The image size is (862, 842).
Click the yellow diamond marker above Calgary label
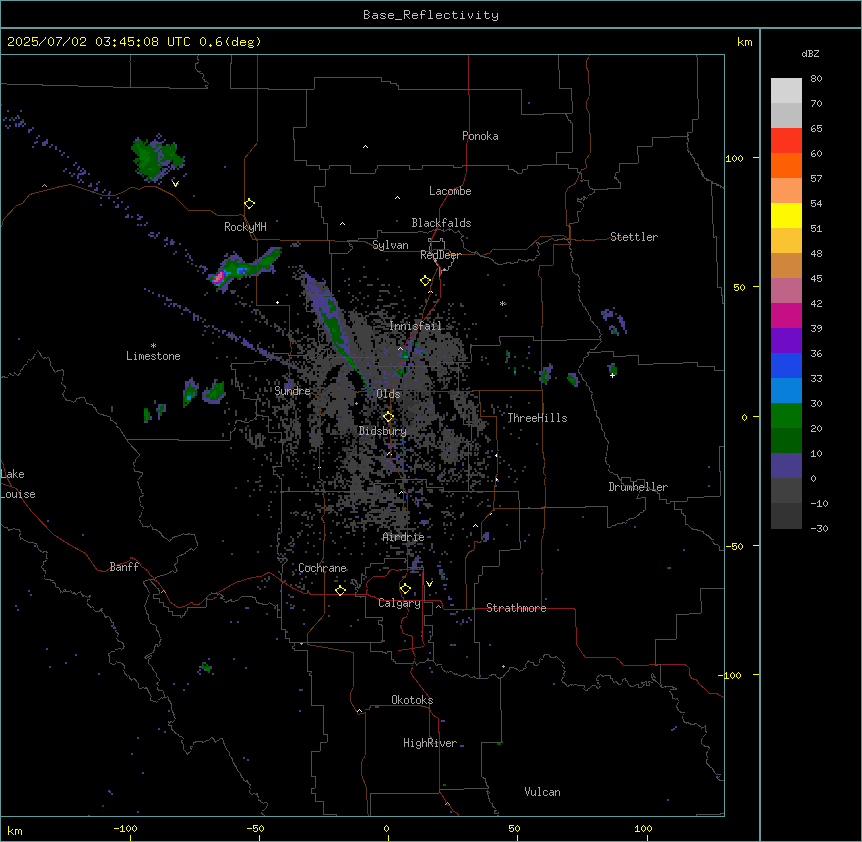(x=405, y=589)
